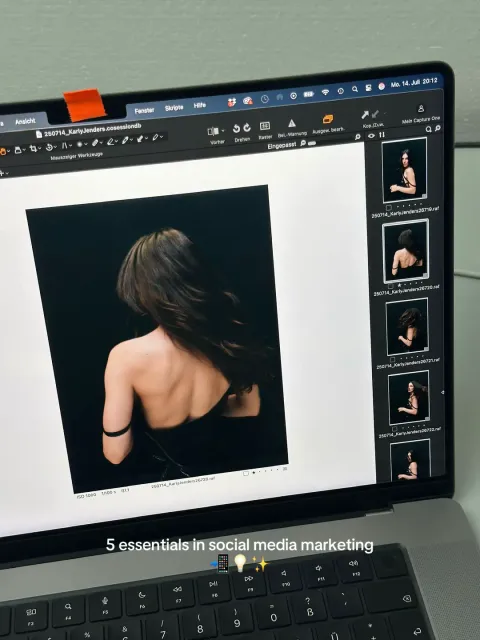480x640 pixels.
Task: Expand the eyedropper picker tool dropdown chevron
Action: tap(131, 140)
